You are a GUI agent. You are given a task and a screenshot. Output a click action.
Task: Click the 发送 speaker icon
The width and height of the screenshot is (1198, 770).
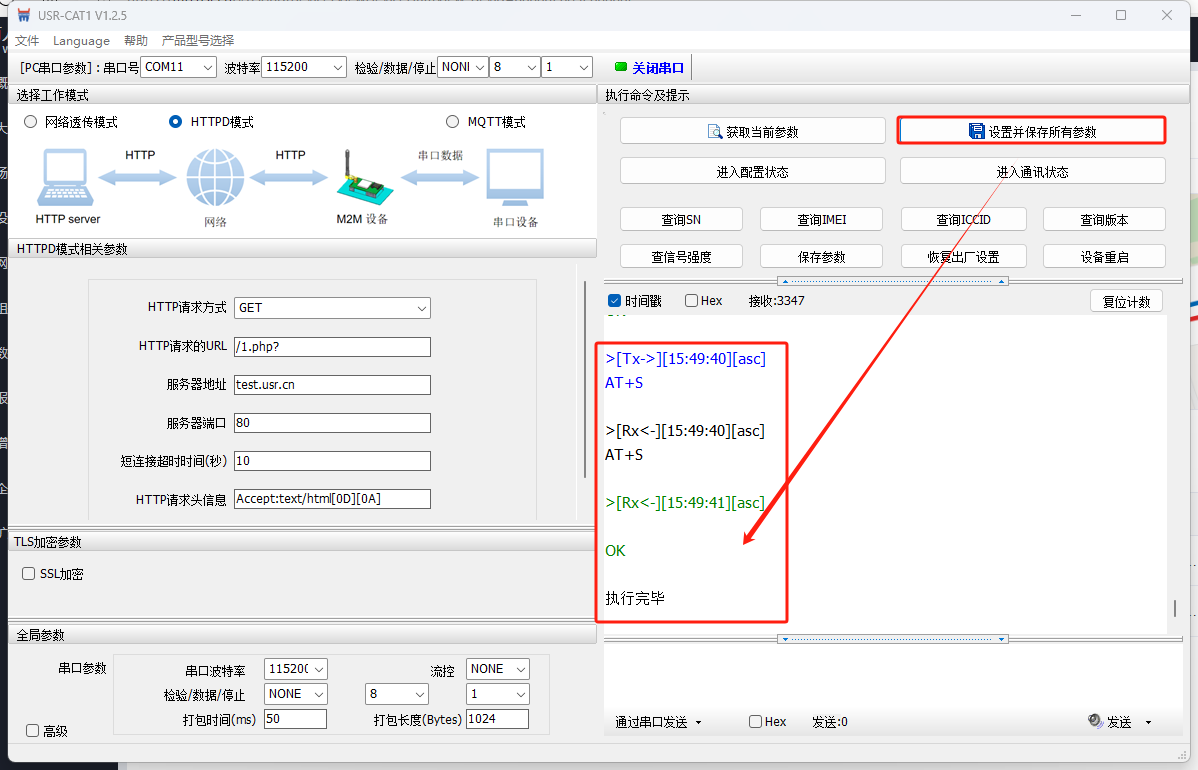(1095, 721)
